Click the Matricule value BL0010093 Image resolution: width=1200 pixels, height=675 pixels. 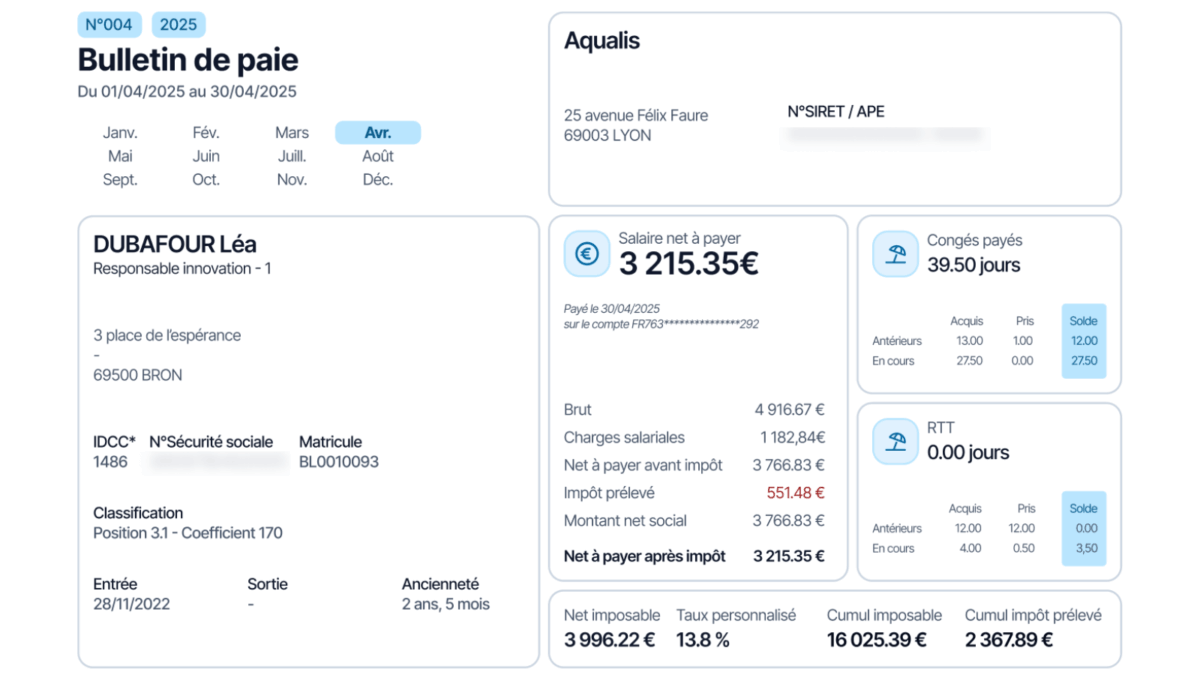[339, 462]
